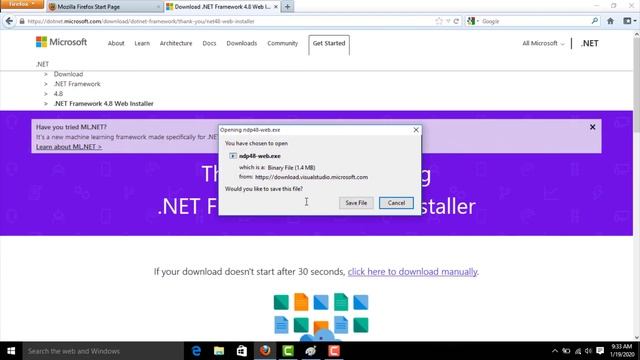The width and height of the screenshot is (640, 360).
Task: Open the Architecture nav item
Action: pyautogui.click(x=176, y=43)
